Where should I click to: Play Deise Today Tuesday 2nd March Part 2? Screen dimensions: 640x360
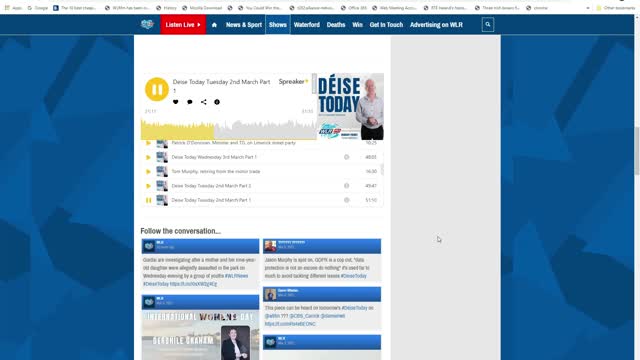[x=148, y=186]
